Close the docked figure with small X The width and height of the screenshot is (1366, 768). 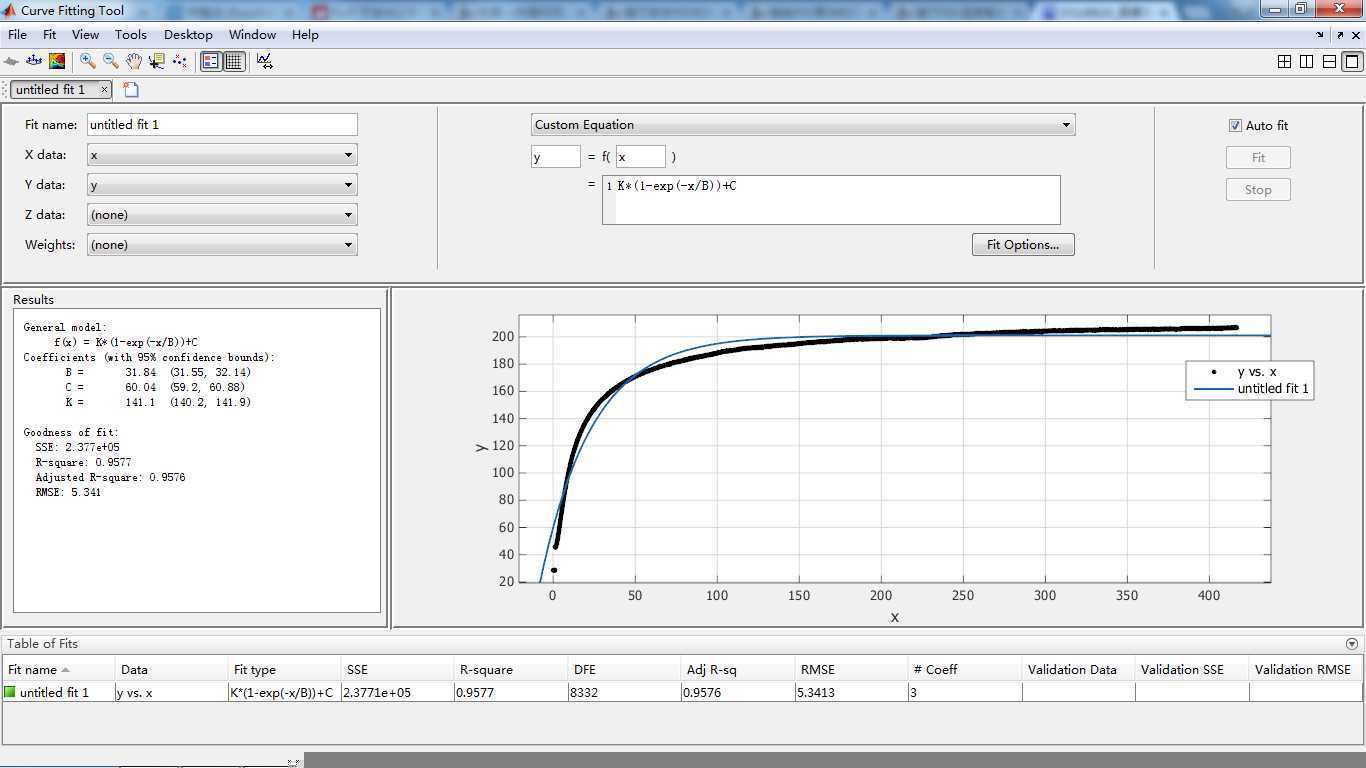pyautogui.click(x=1356, y=35)
